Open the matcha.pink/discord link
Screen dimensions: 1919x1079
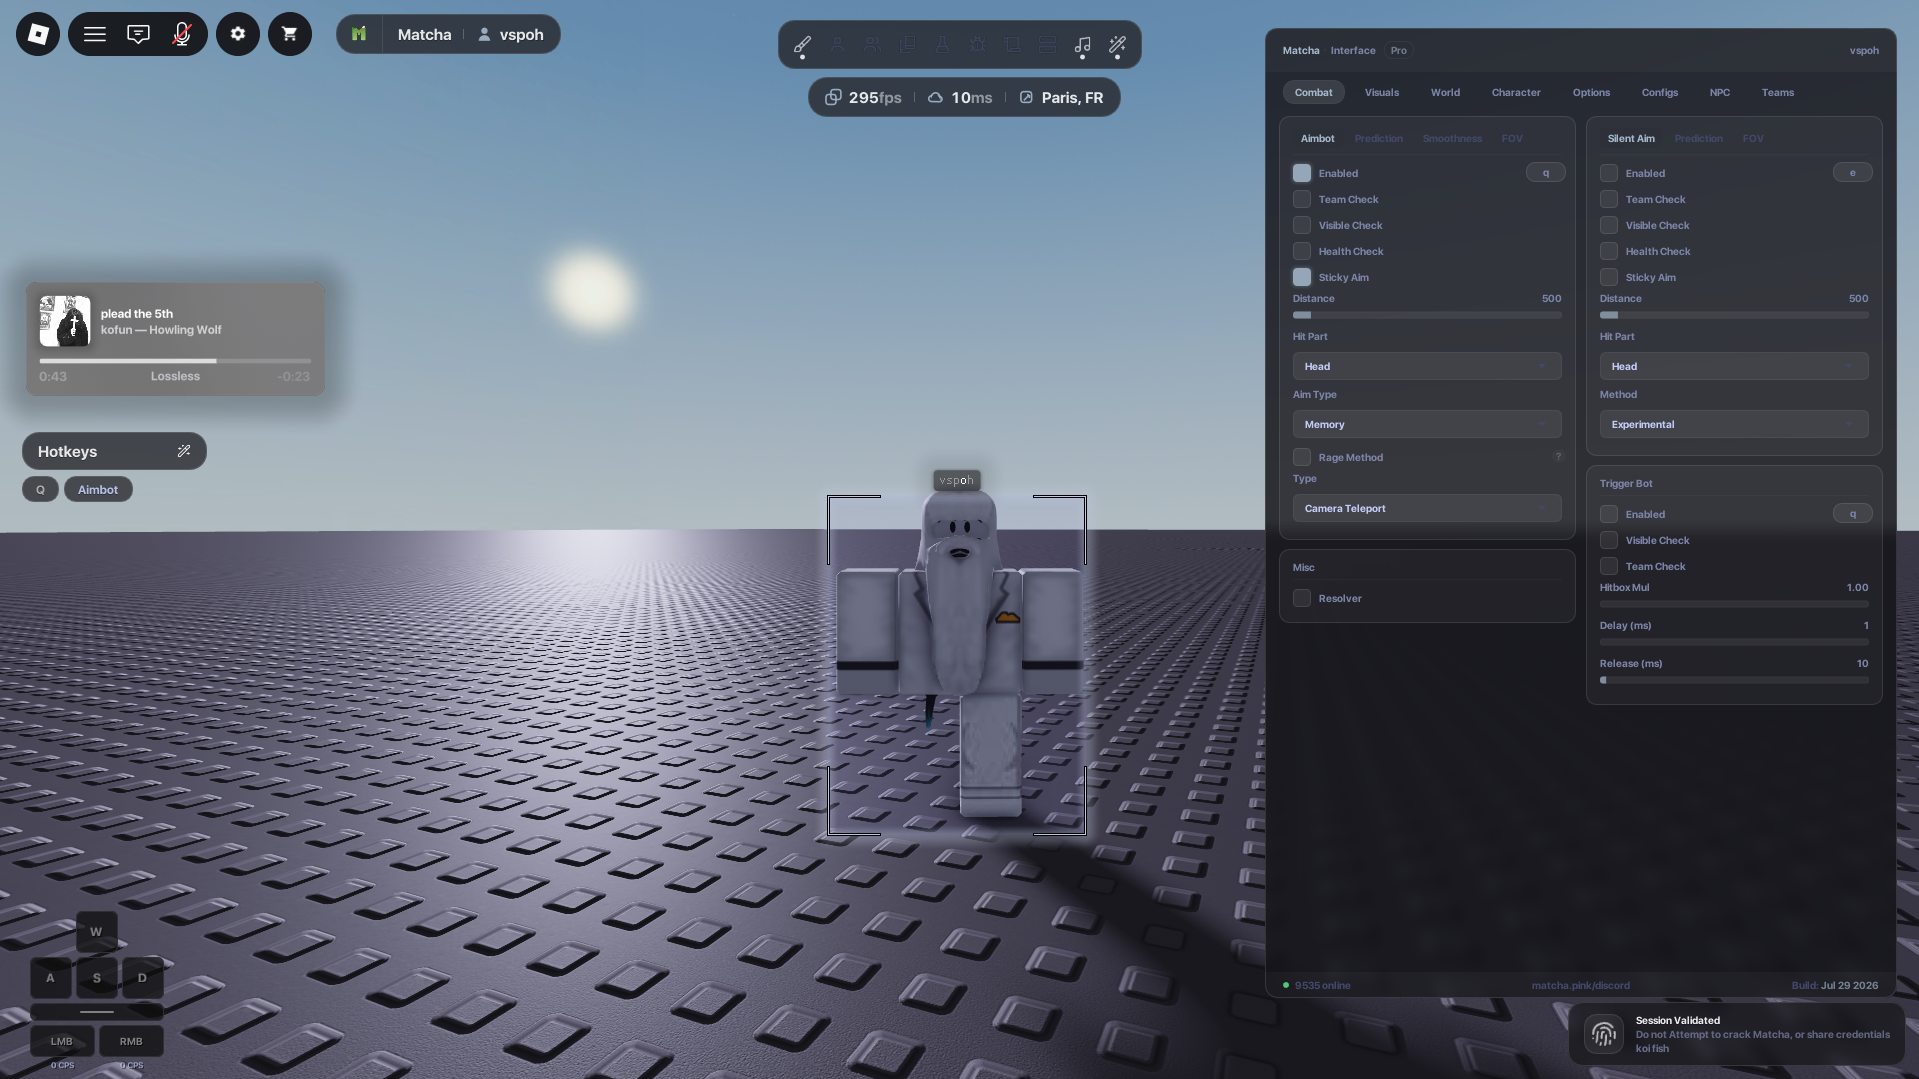tap(1580, 985)
